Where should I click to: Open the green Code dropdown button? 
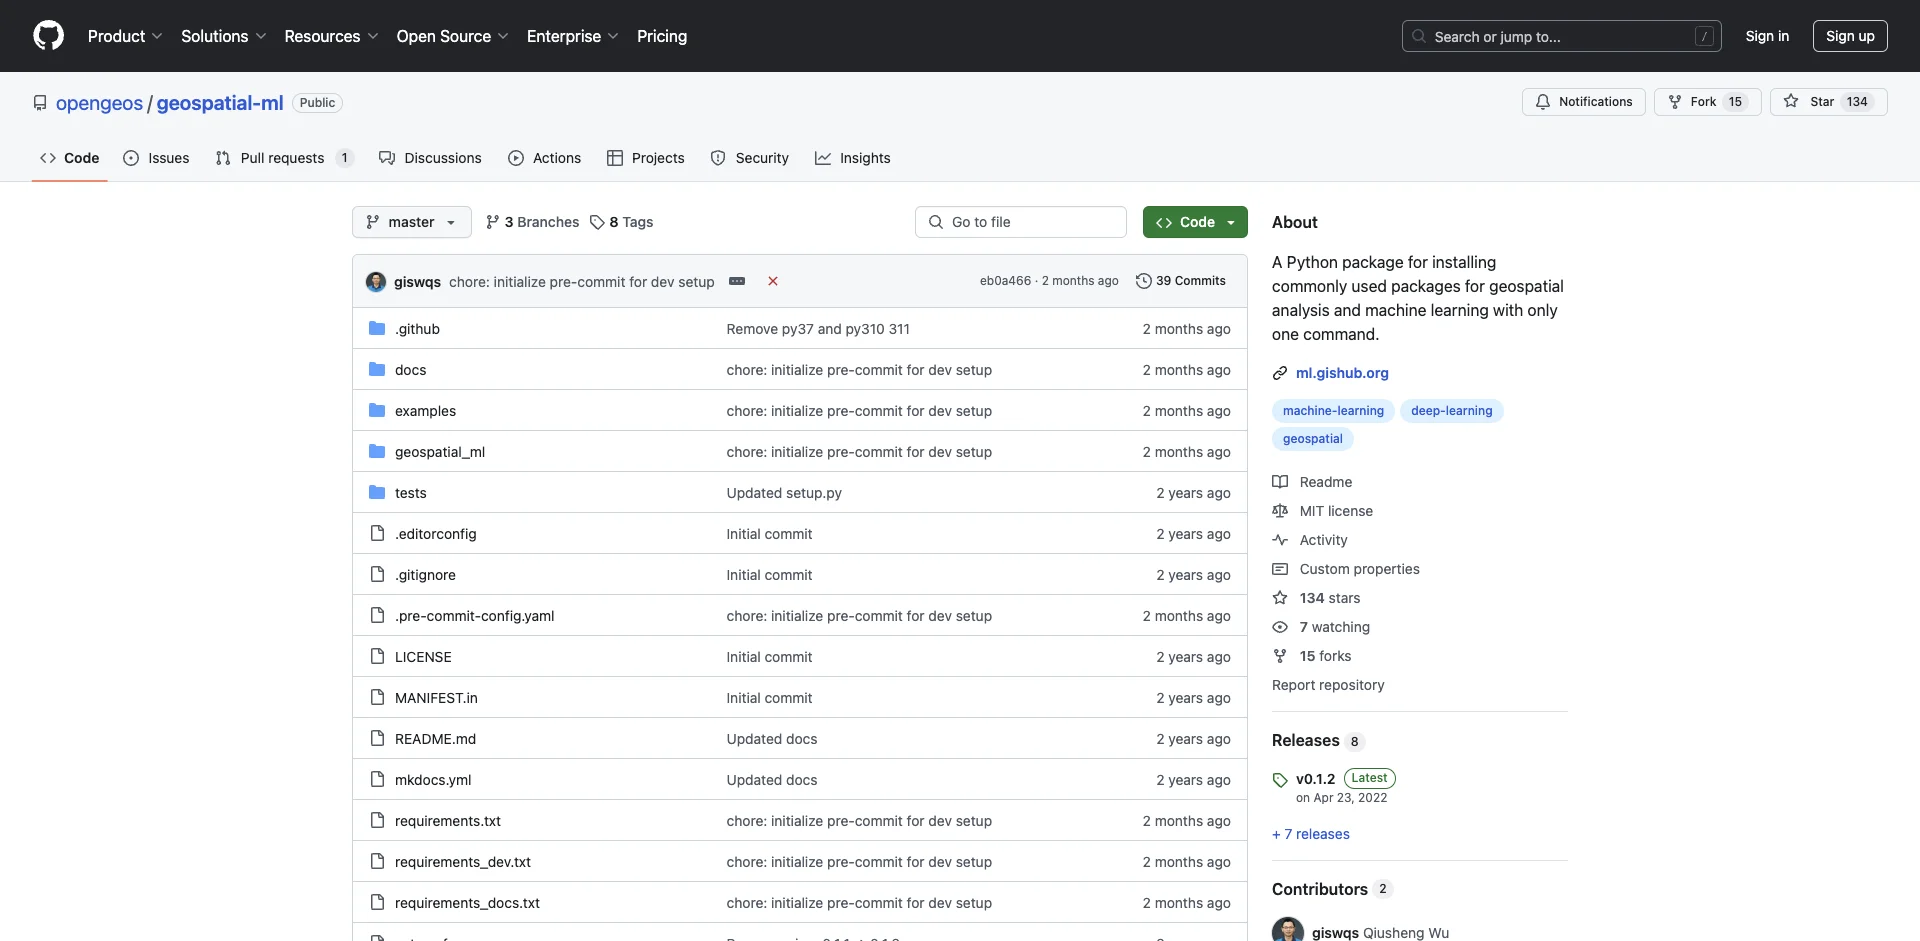(x=1195, y=222)
